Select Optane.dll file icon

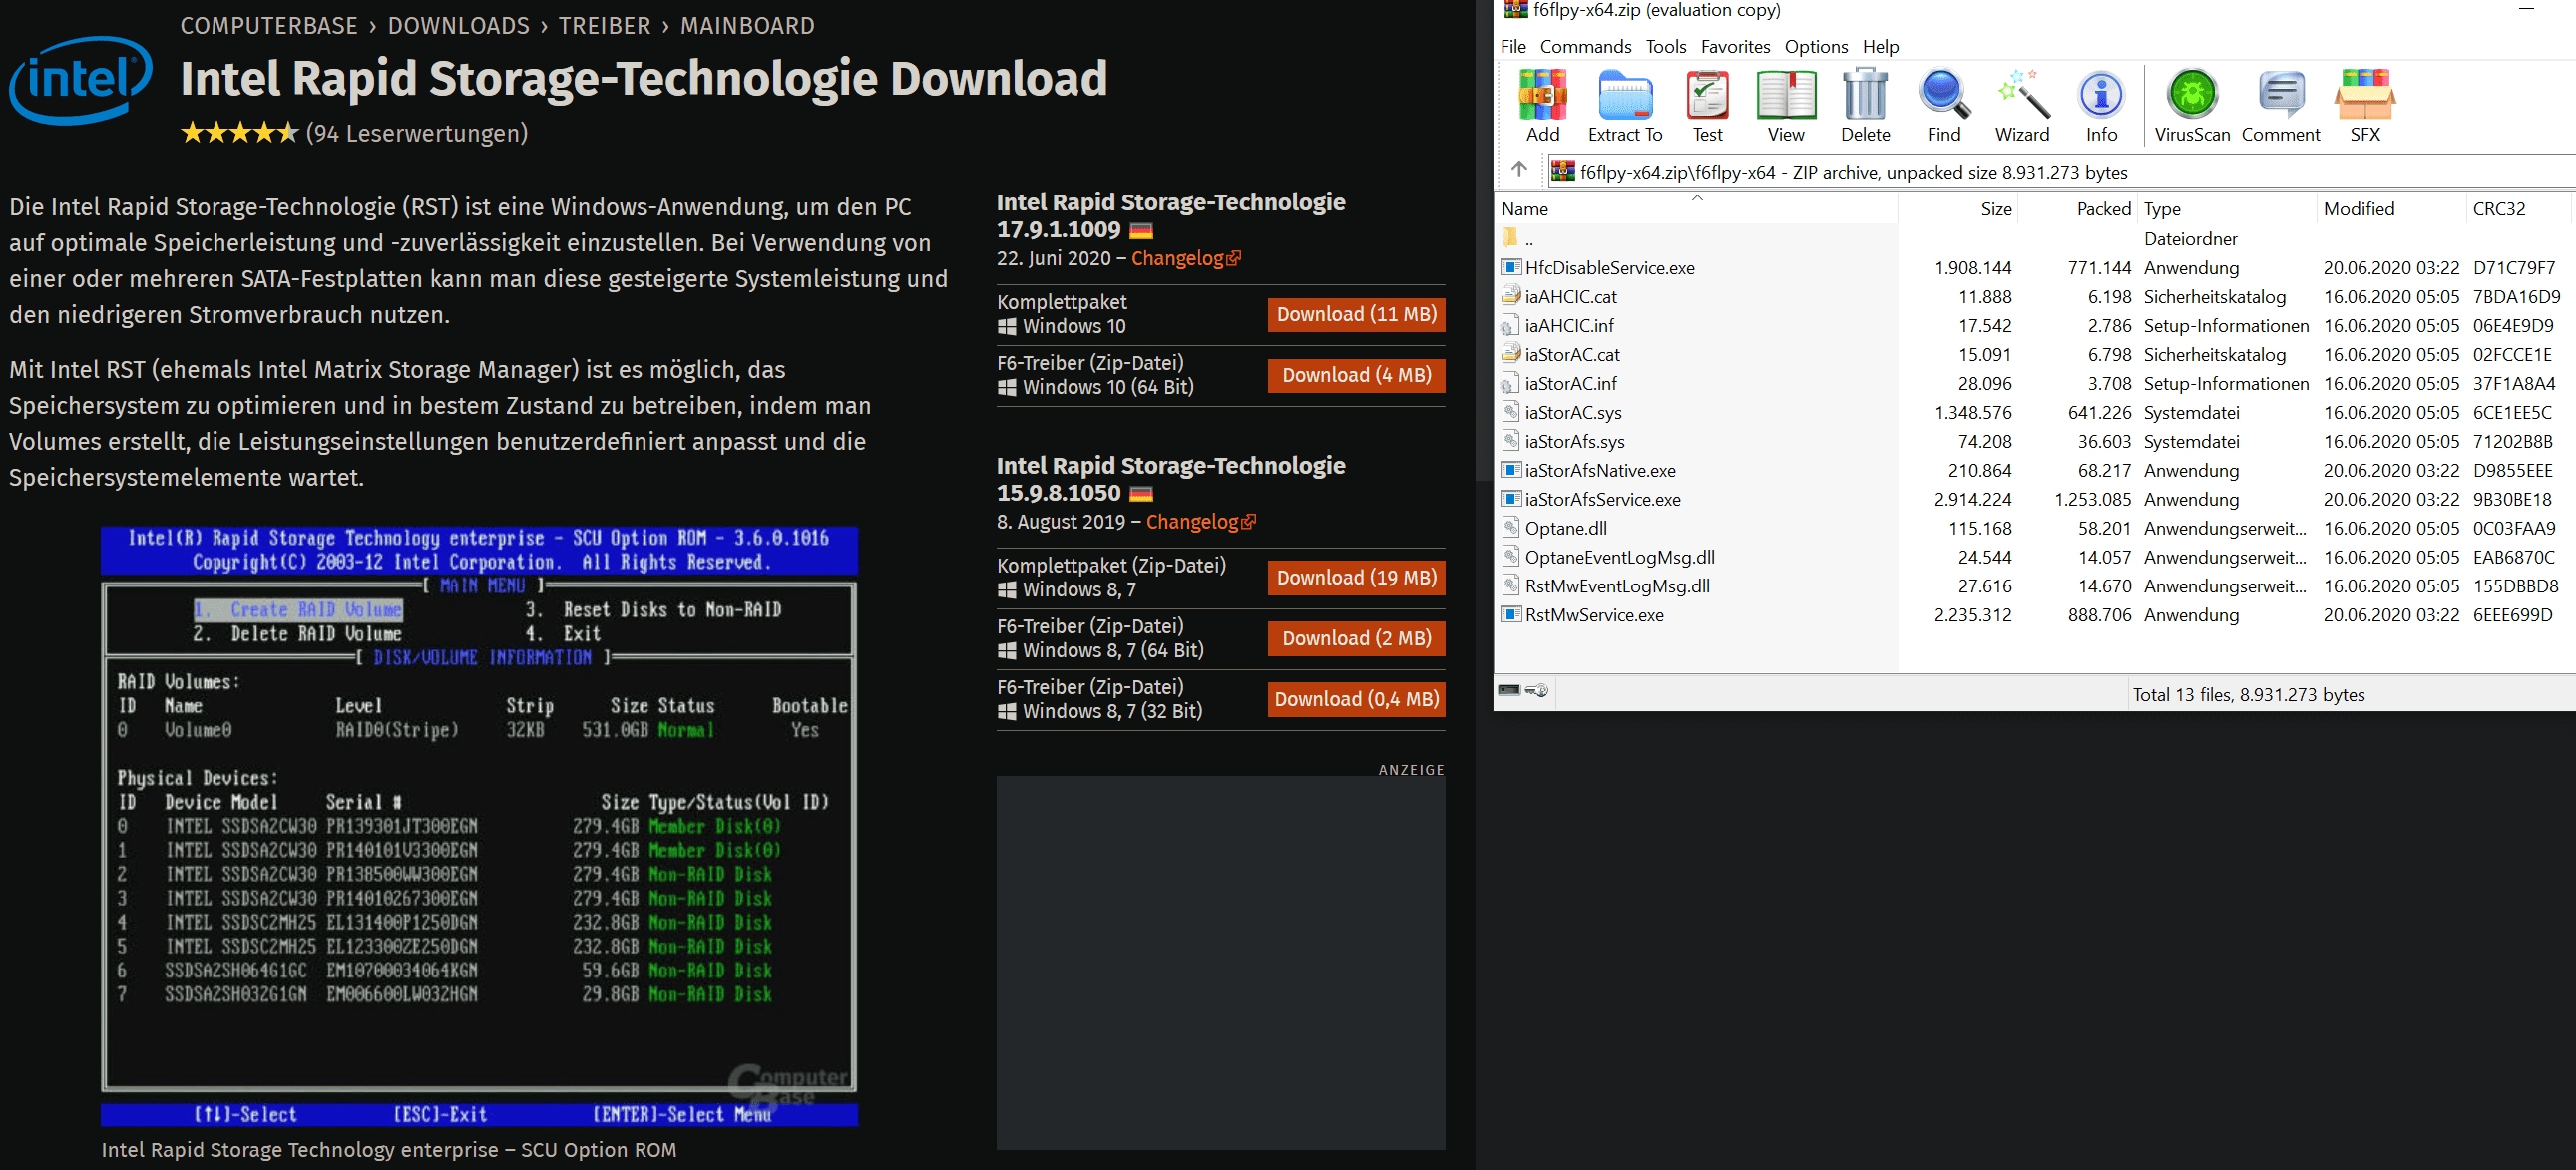point(1511,529)
